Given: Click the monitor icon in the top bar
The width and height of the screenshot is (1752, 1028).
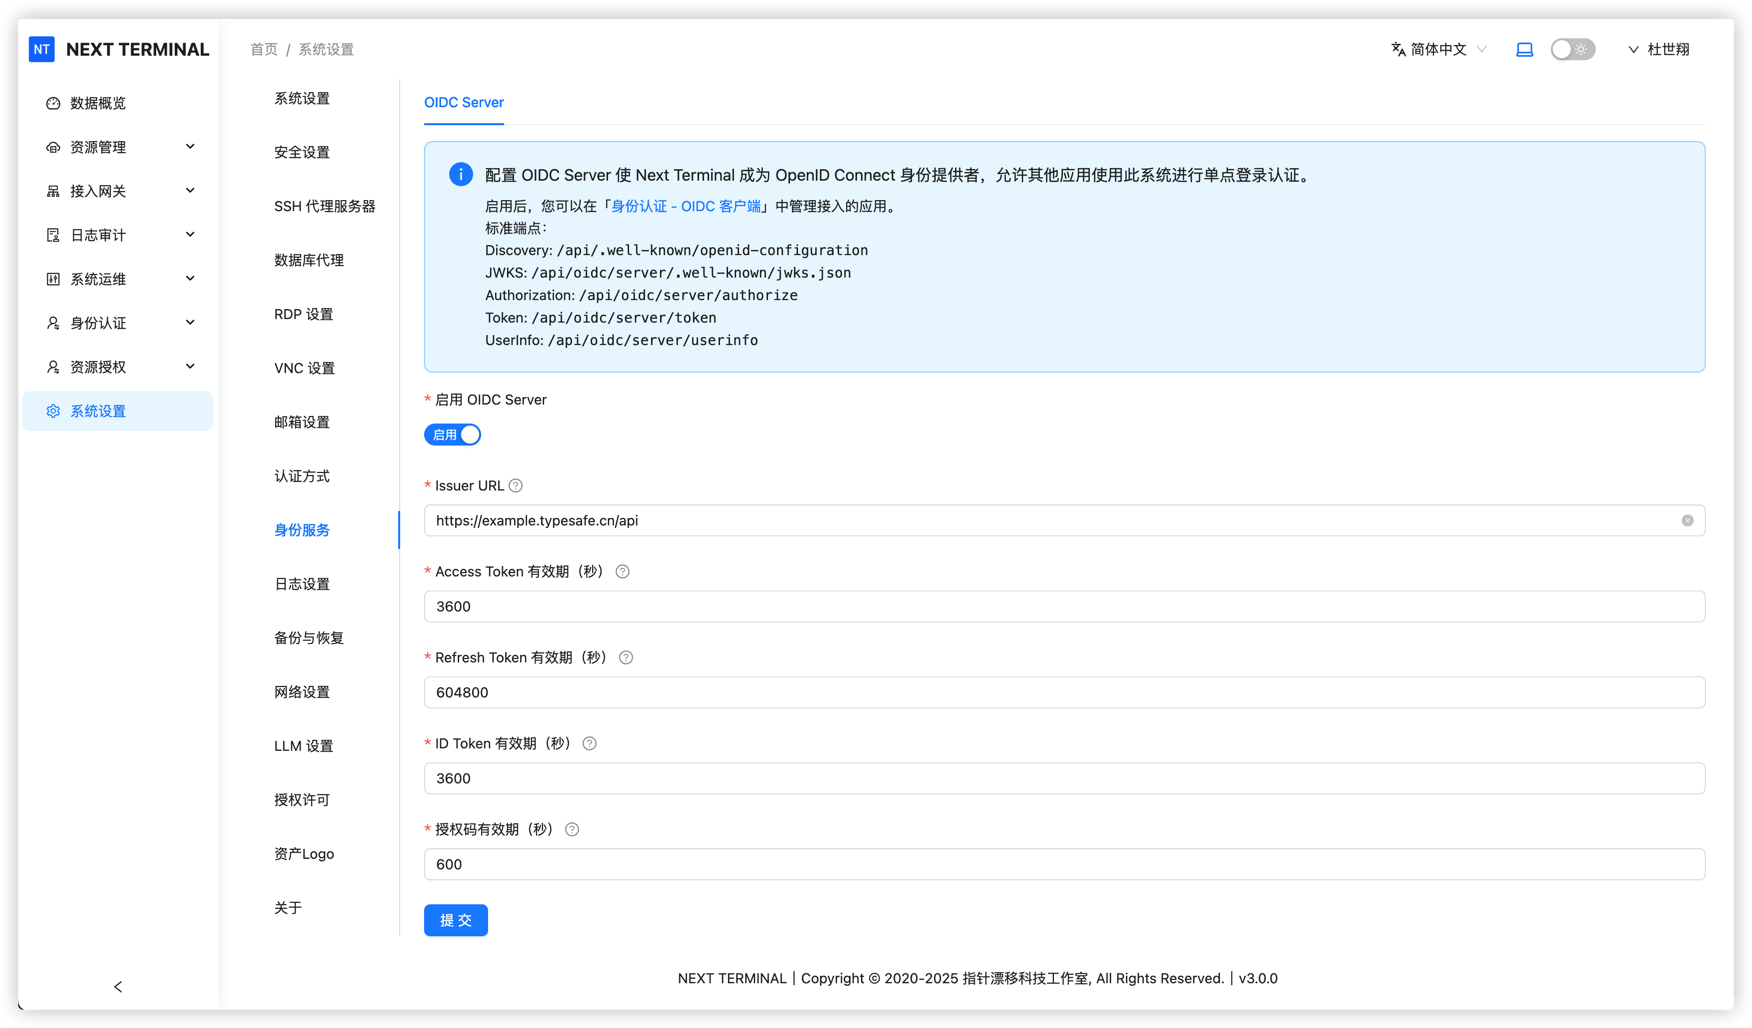Looking at the screenshot, I should coord(1524,48).
